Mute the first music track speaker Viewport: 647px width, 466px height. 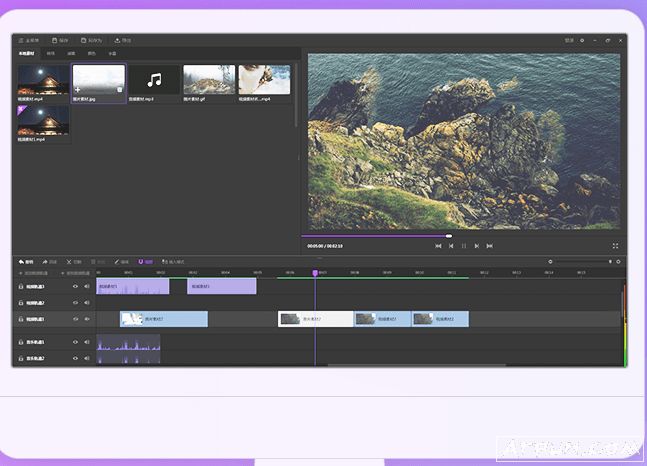(x=86, y=342)
